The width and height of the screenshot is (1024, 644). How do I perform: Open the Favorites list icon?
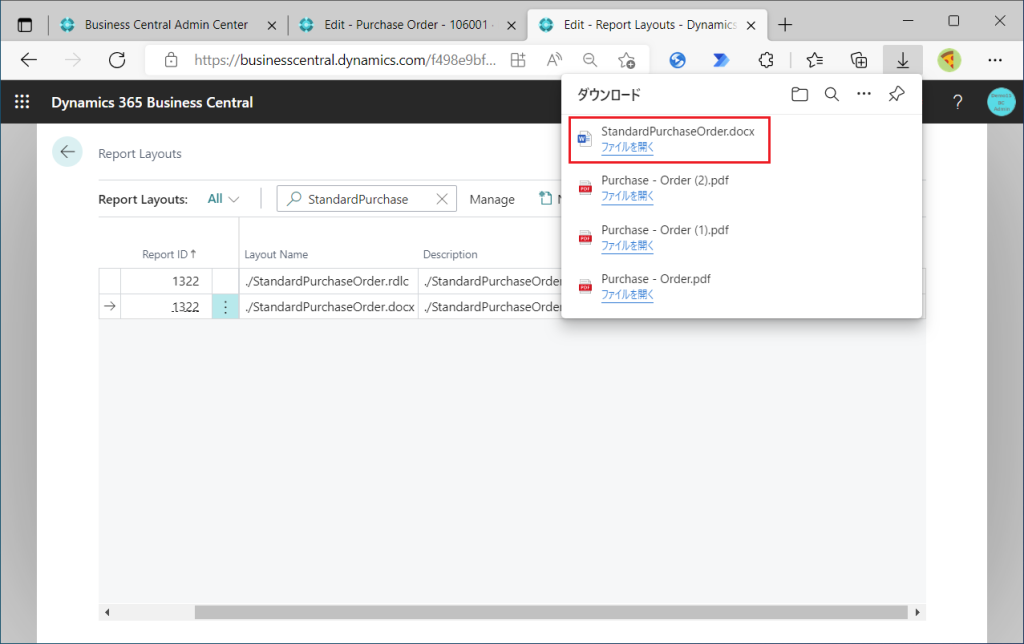[x=814, y=60]
